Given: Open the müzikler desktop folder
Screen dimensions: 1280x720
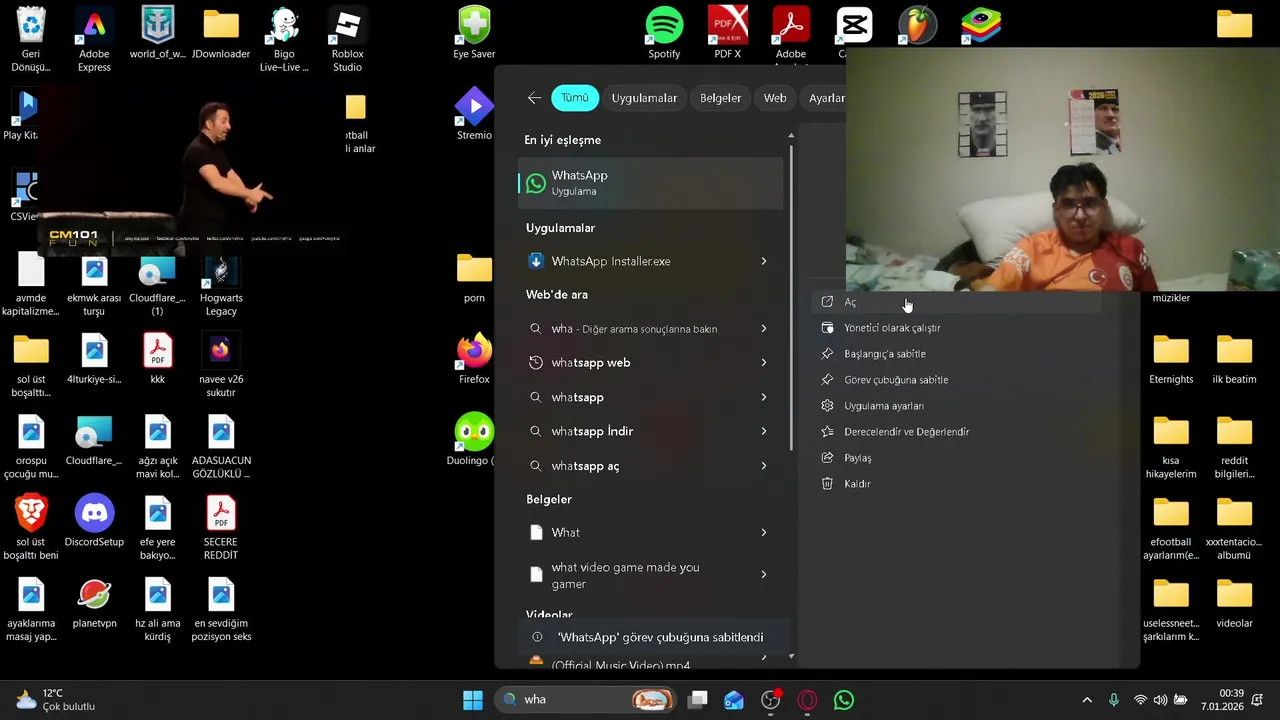Looking at the screenshot, I should pos(1171,297).
